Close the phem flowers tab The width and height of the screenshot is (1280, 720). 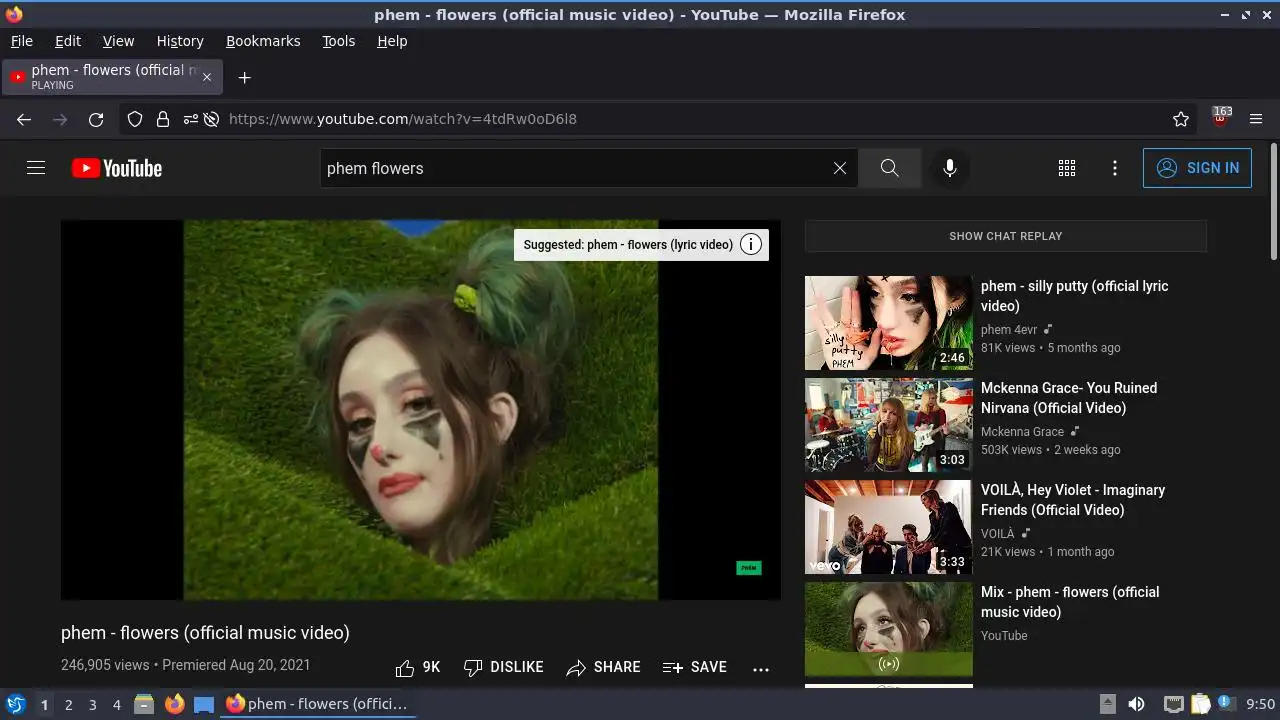tap(207, 77)
